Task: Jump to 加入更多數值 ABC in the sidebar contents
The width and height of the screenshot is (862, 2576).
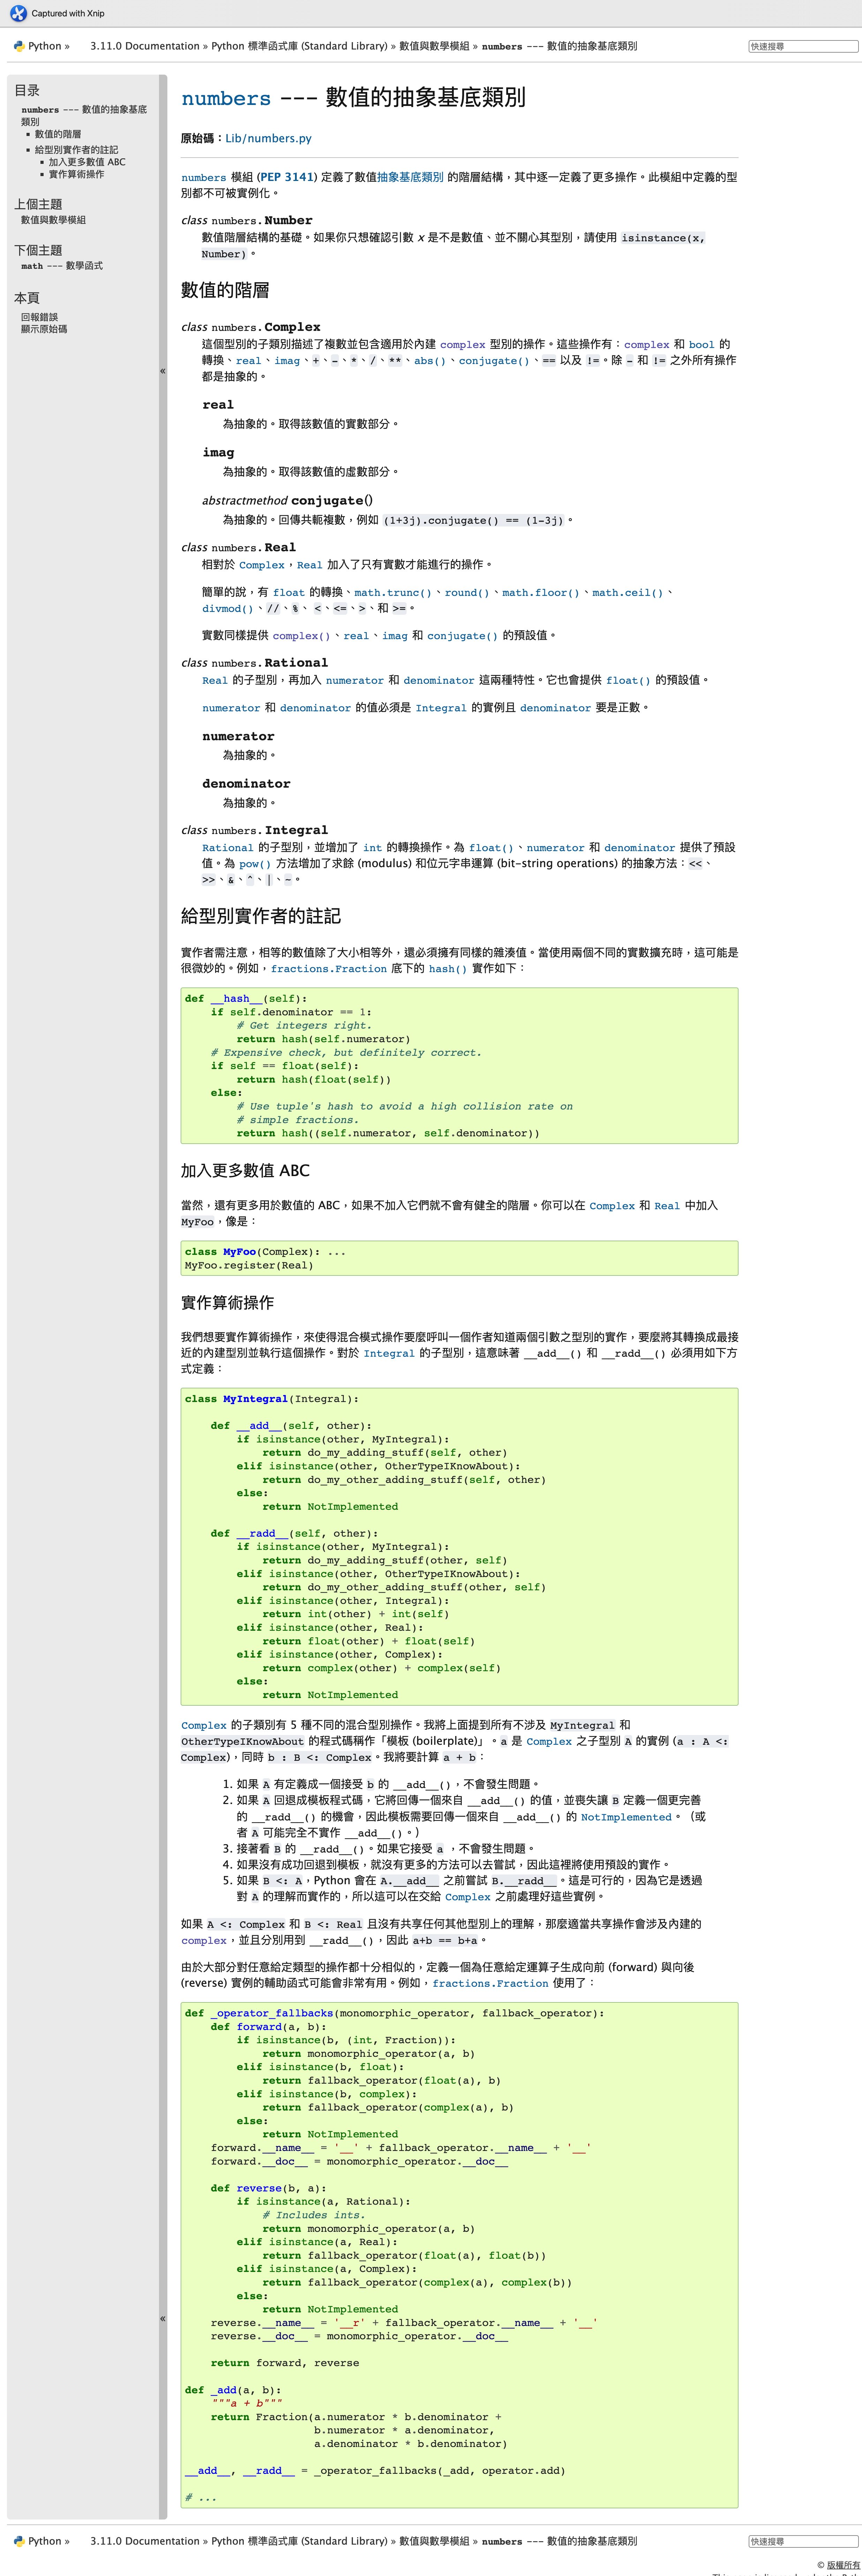Action: point(87,162)
